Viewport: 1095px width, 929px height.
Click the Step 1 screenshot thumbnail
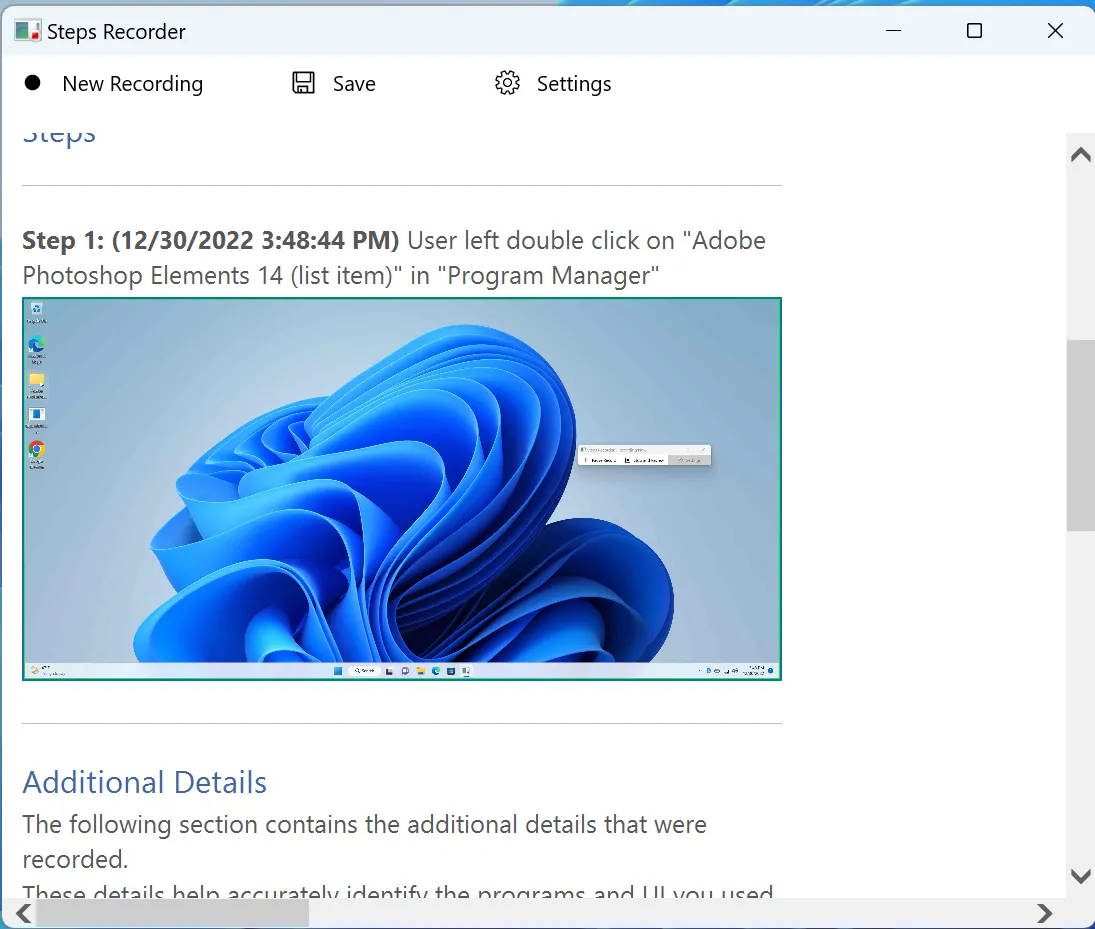(400, 488)
